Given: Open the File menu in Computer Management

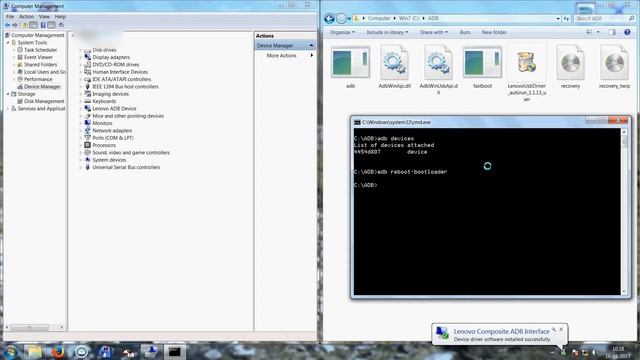Looking at the screenshot, I should click(10, 17).
